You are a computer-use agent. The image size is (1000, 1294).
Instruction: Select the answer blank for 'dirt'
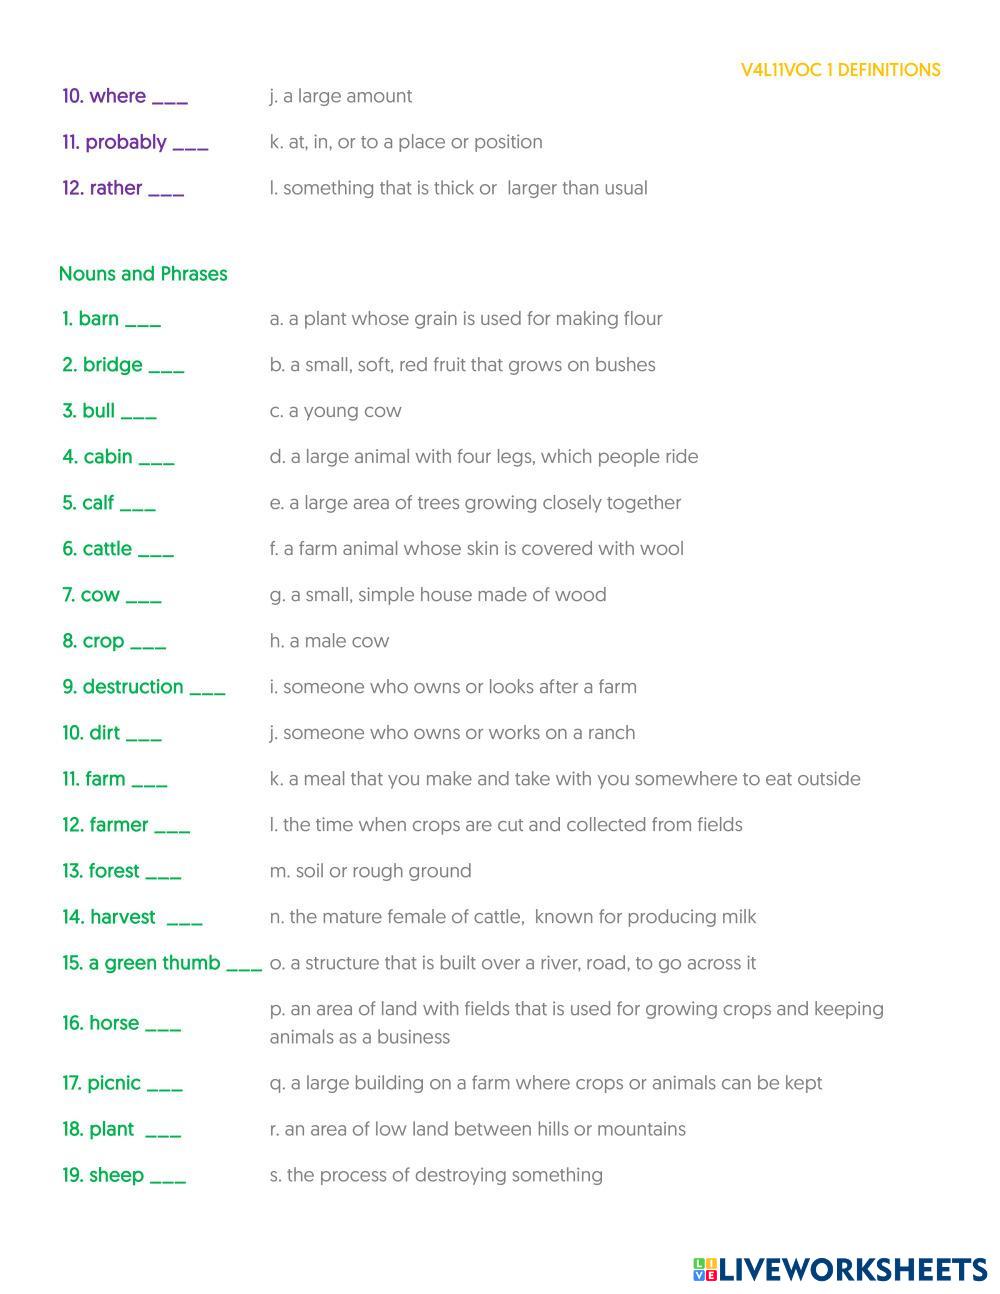pyautogui.click(x=144, y=734)
